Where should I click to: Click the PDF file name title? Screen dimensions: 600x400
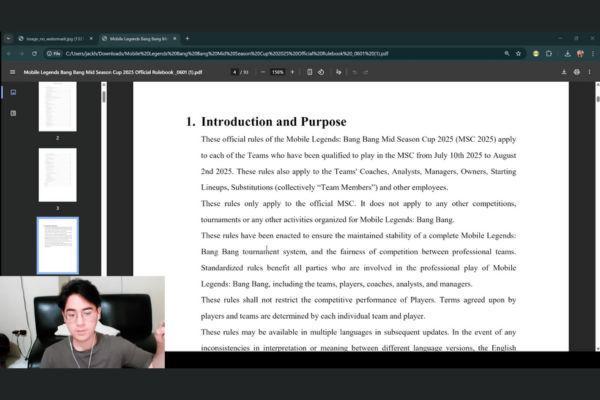[113, 72]
